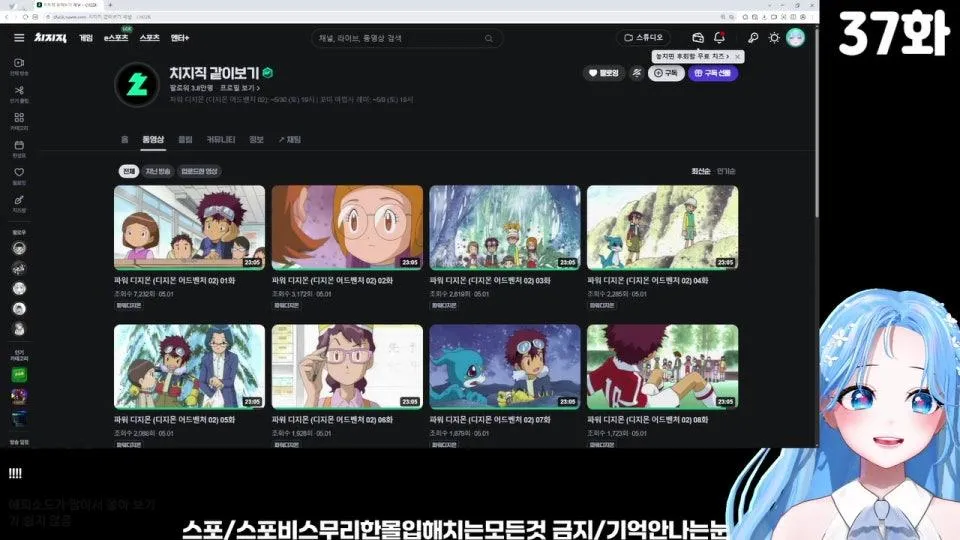
Task: Close the free cheese tooltip
Action: (737, 56)
